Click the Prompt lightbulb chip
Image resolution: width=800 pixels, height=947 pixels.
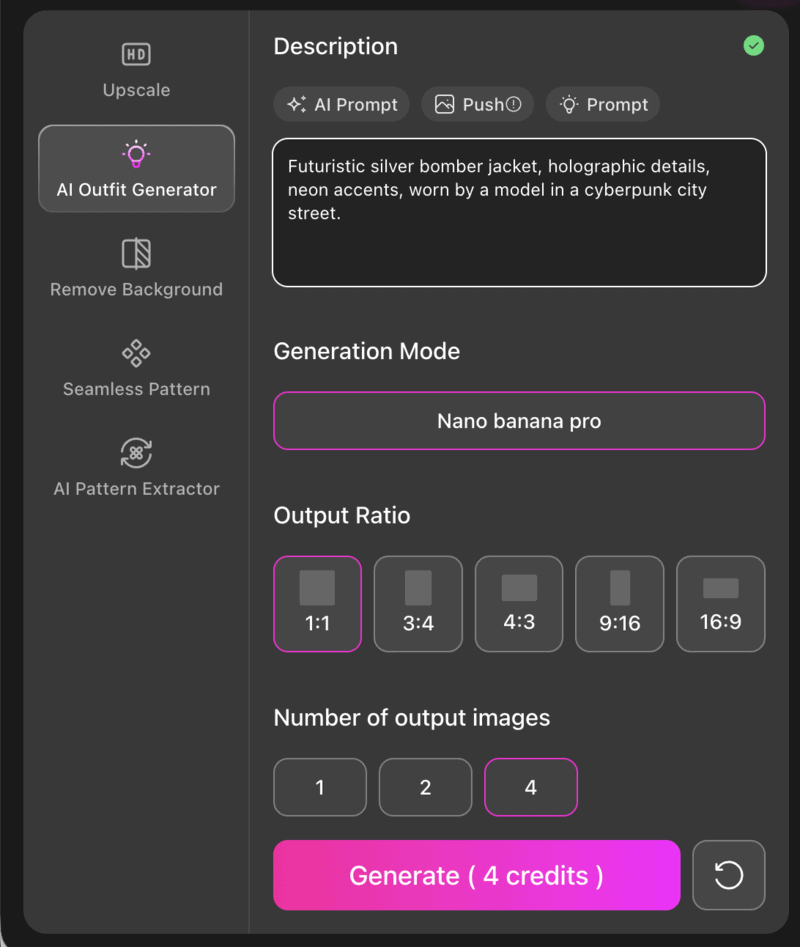pos(602,104)
